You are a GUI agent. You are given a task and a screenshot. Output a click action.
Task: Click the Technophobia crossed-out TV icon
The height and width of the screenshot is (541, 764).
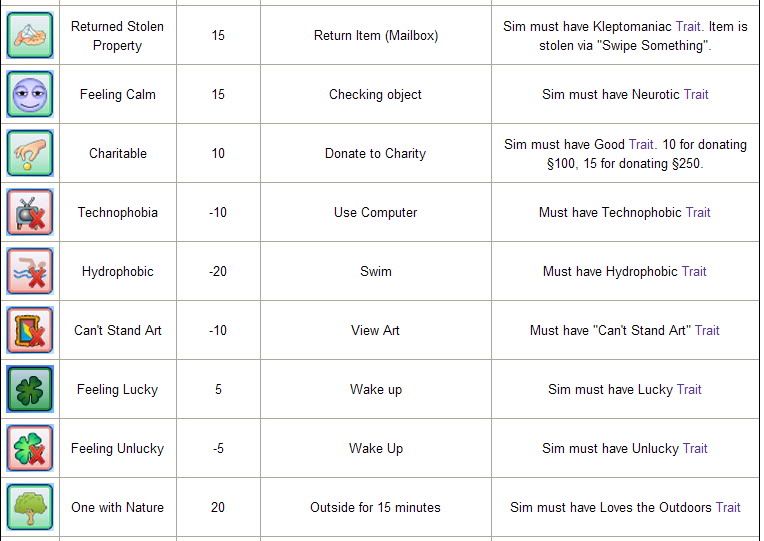point(30,212)
